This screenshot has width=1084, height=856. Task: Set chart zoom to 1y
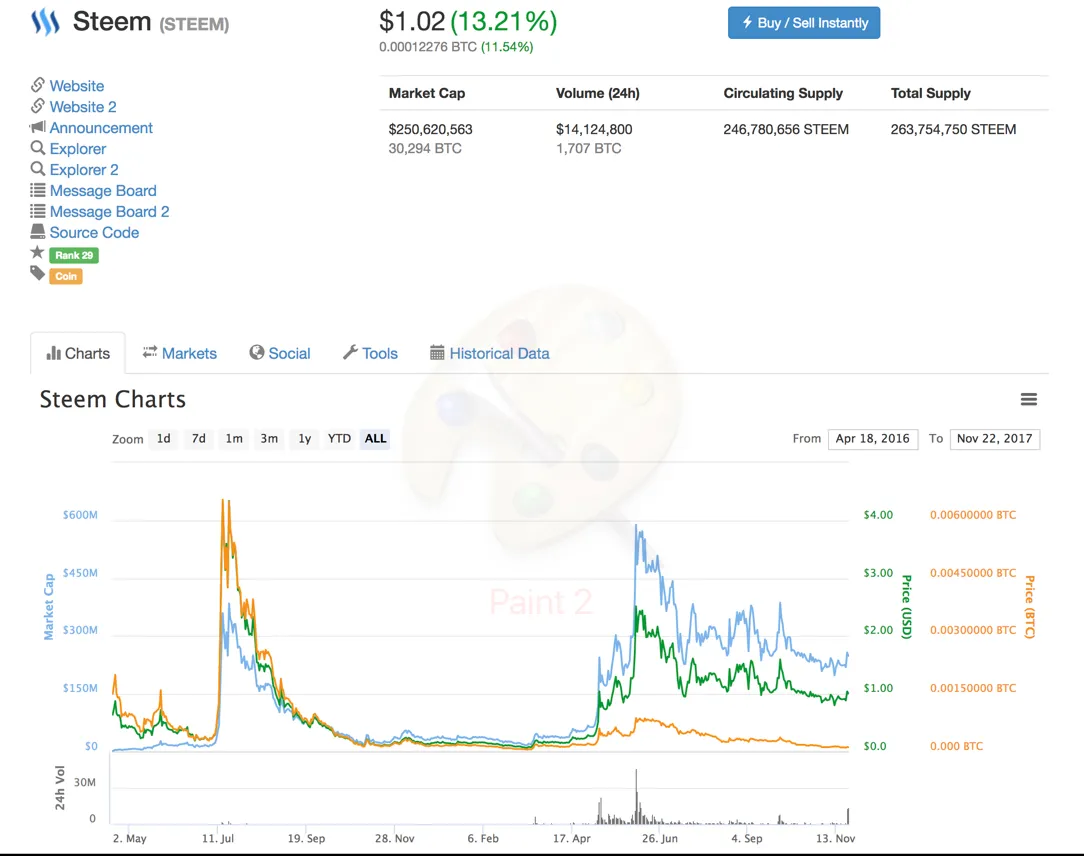pyautogui.click(x=305, y=438)
